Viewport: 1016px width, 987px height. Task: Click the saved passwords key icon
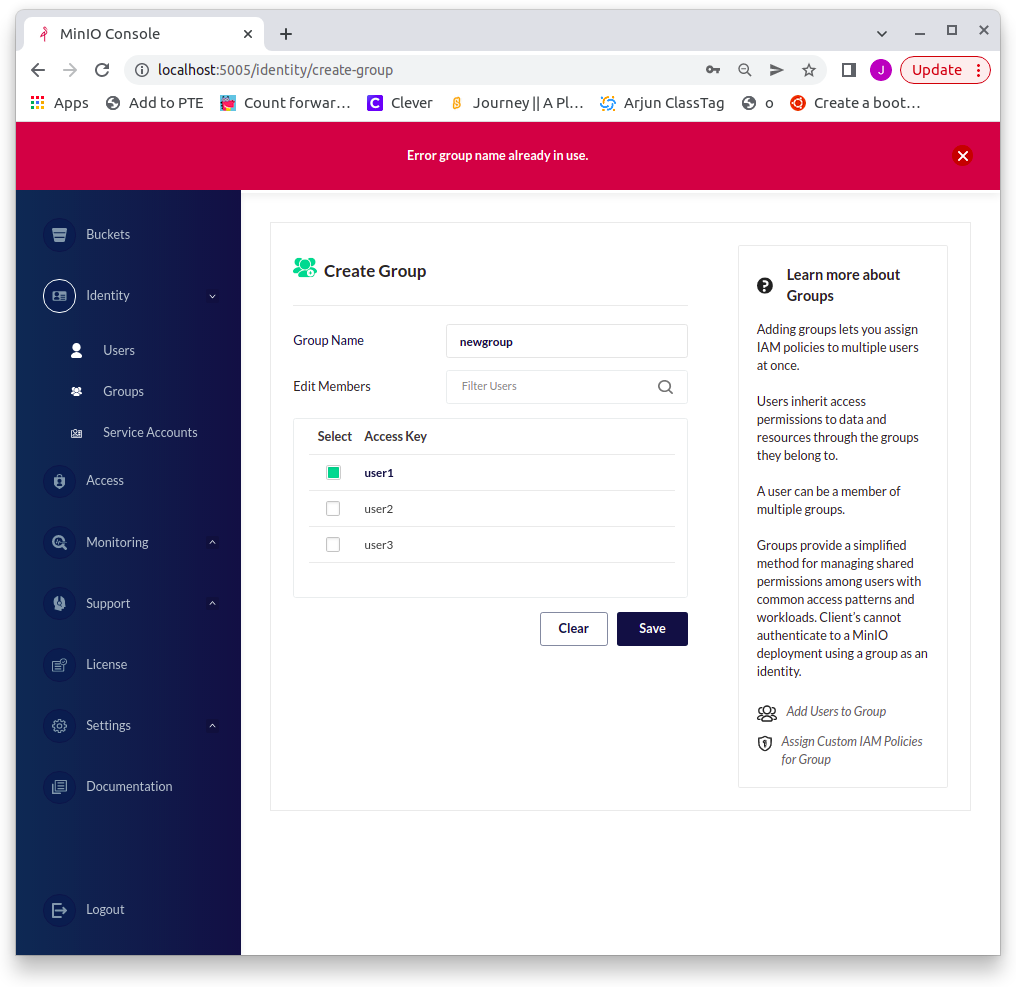[x=713, y=70]
